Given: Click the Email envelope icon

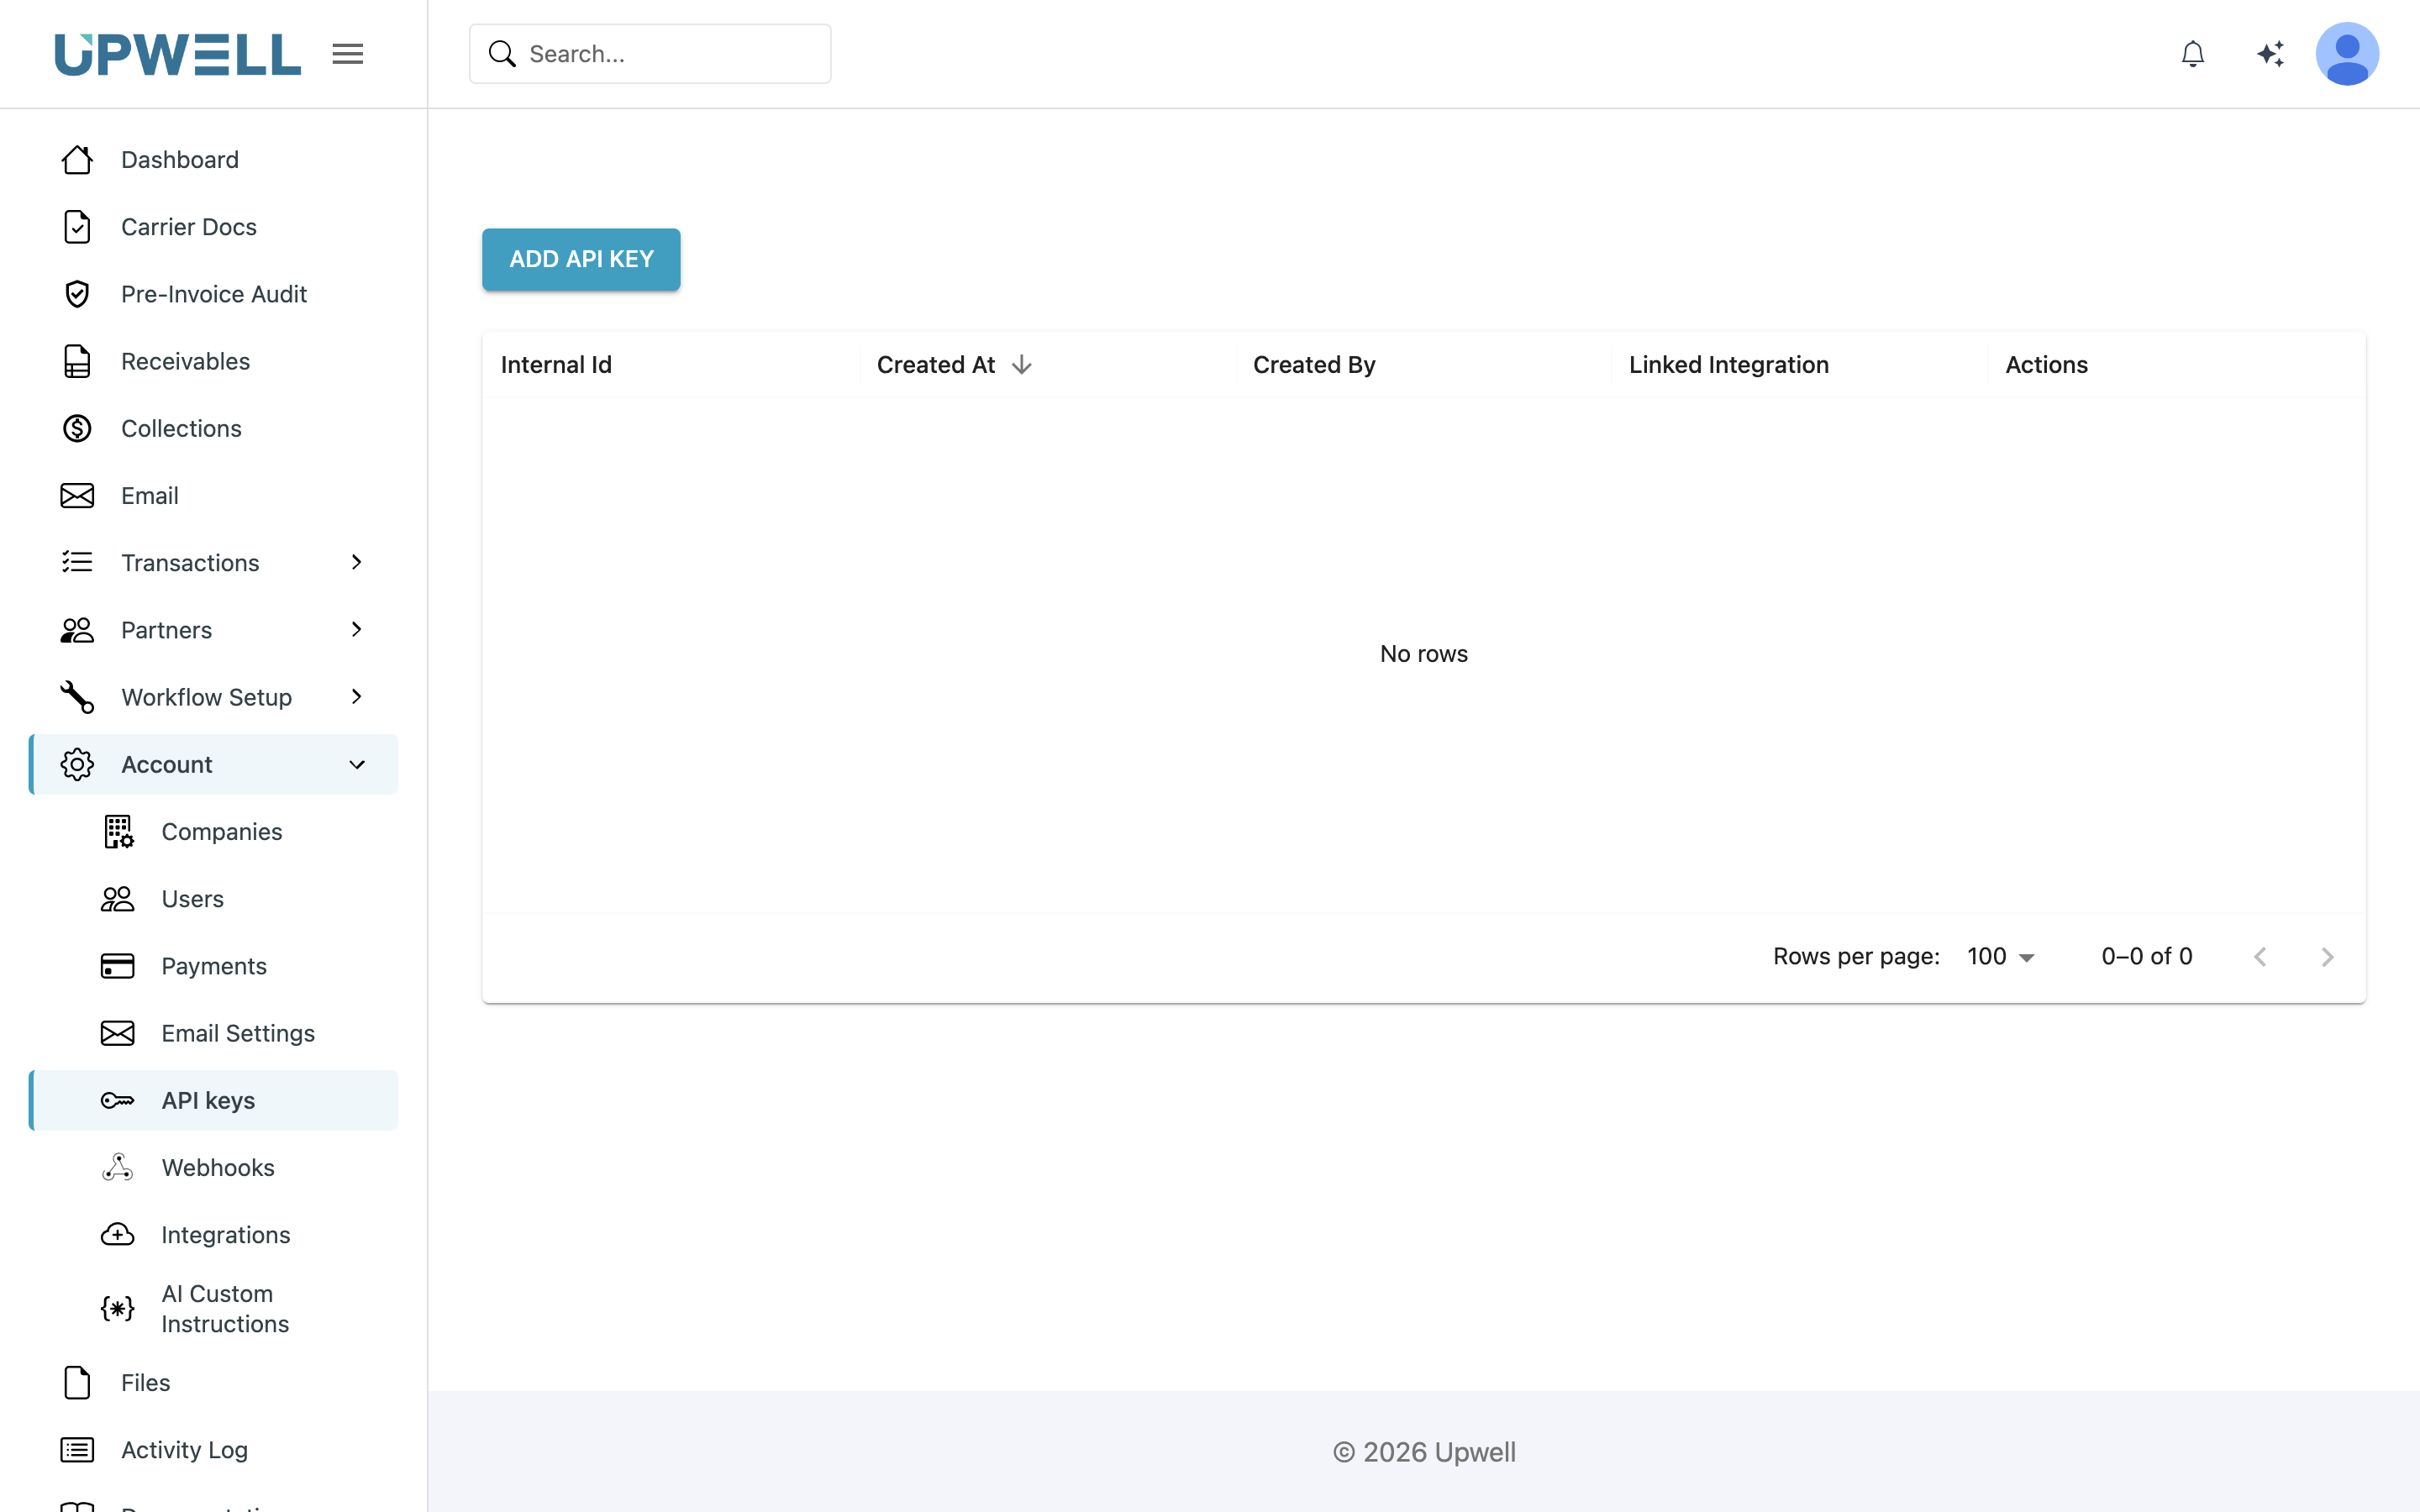Looking at the screenshot, I should (77, 496).
